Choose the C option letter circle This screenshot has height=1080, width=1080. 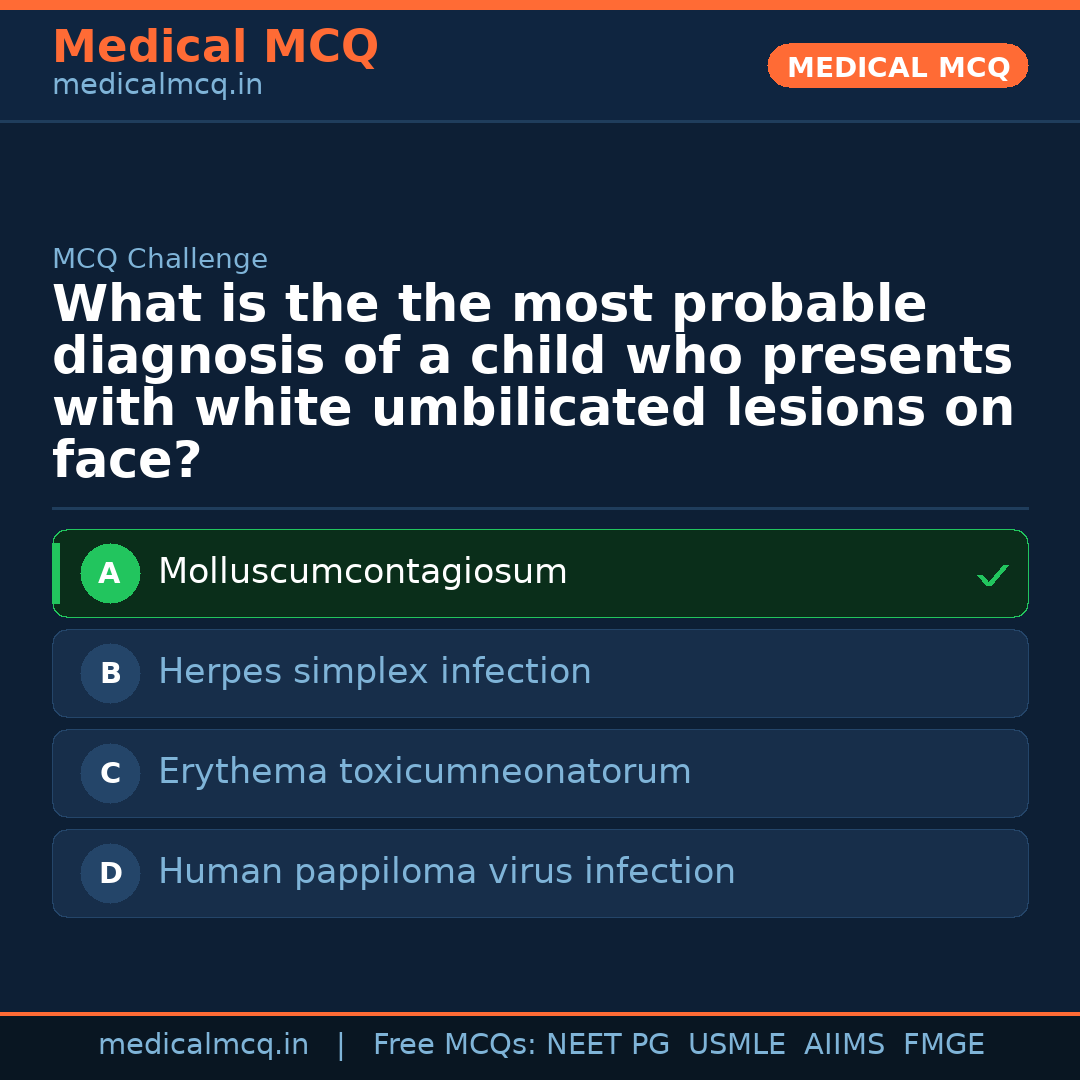click(x=110, y=774)
